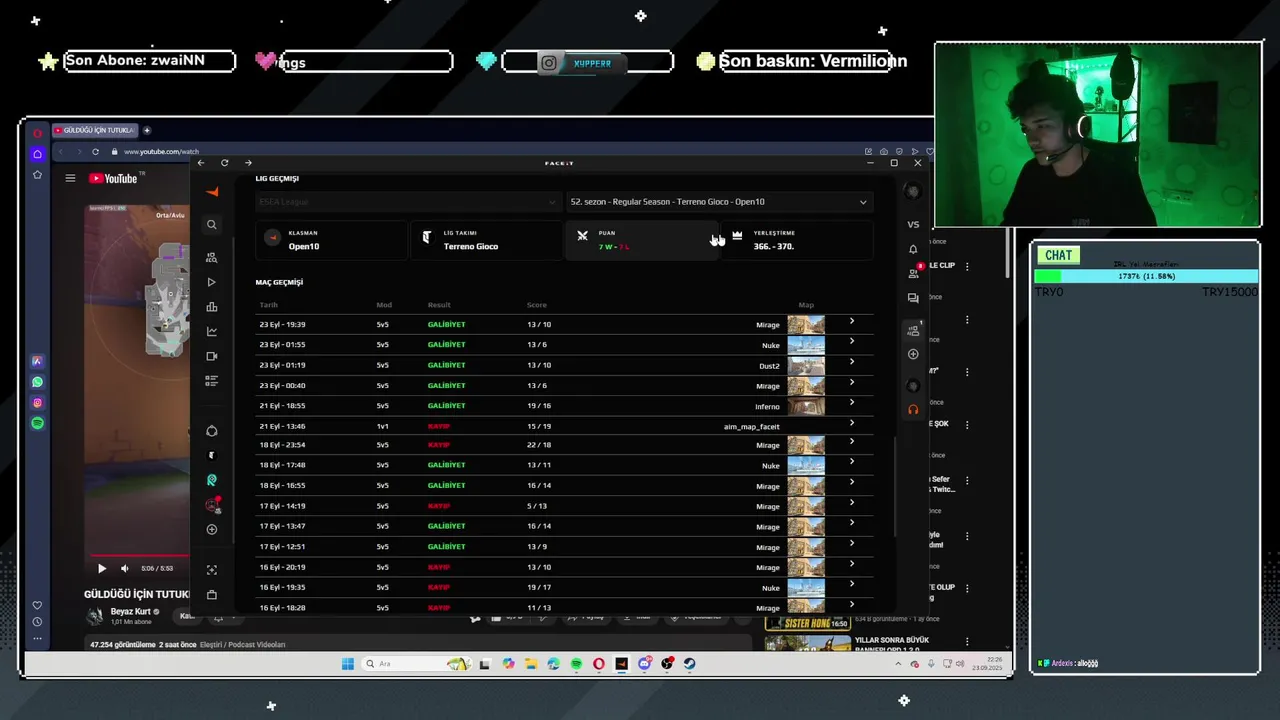Click the FACEIT page scrollbar
The height and width of the screenshot is (720, 1280).
tap(895, 485)
